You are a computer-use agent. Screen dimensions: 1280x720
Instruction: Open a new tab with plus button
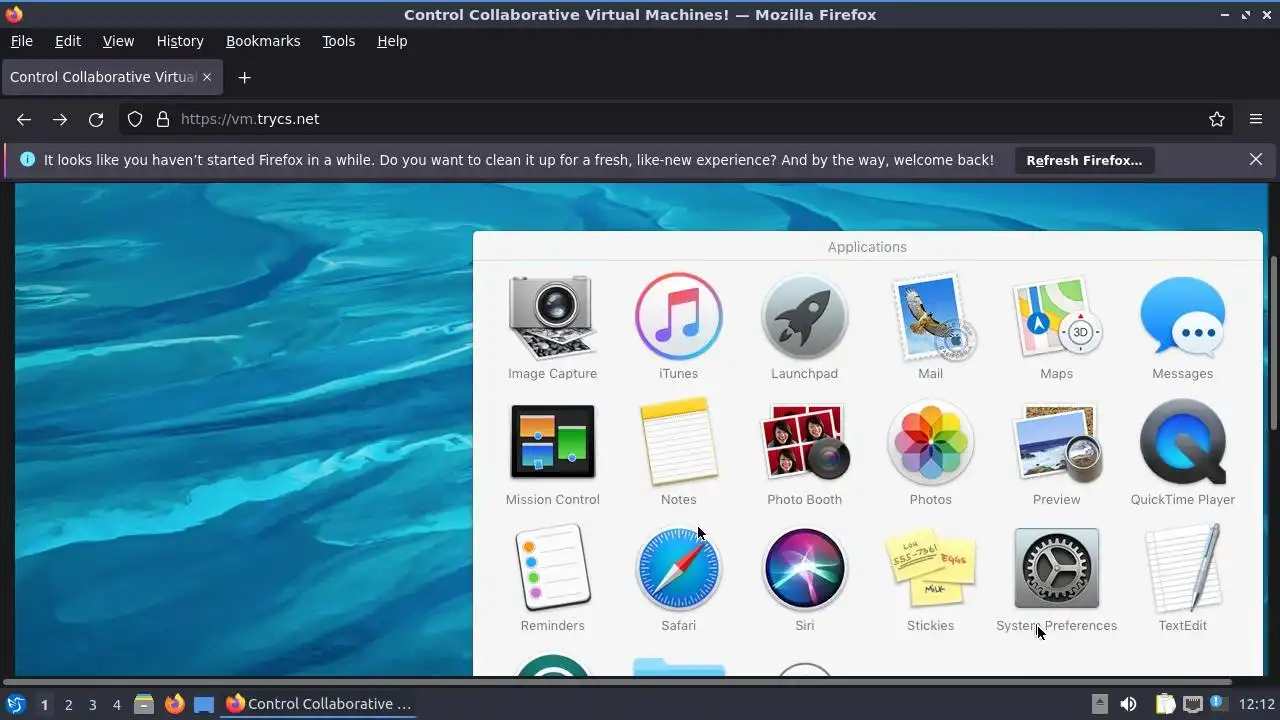(244, 77)
